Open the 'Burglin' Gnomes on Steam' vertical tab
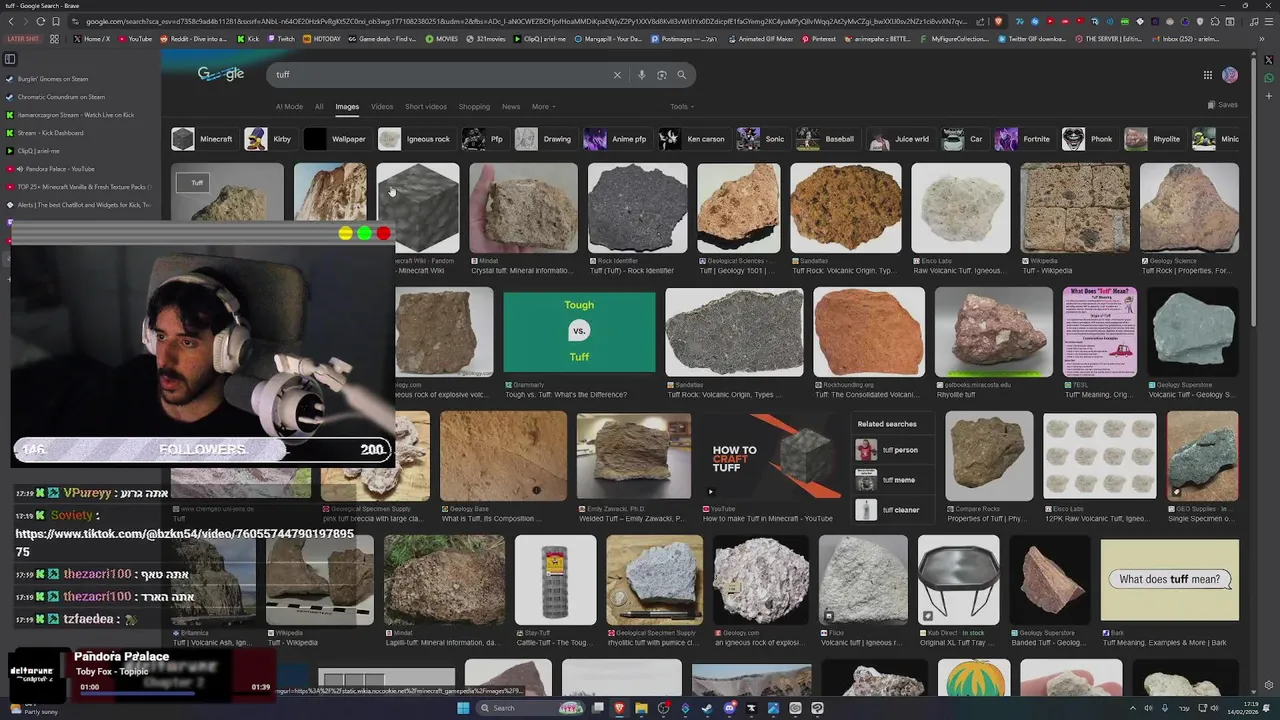1280x720 pixels. [80, 79]
